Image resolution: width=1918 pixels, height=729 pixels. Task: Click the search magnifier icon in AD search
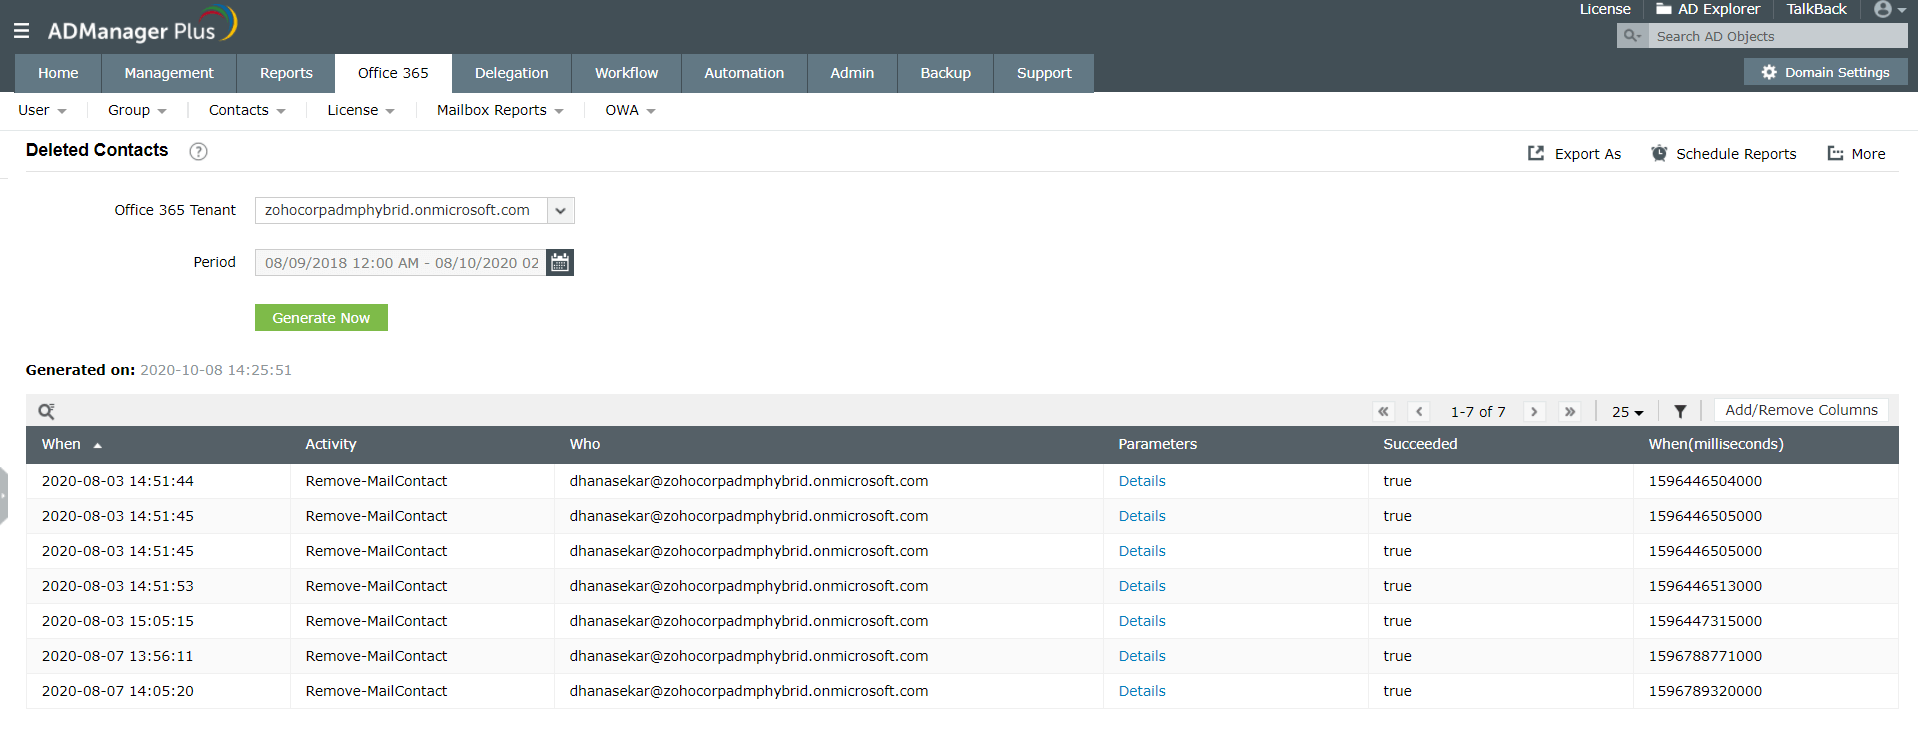coord(1632,36)
